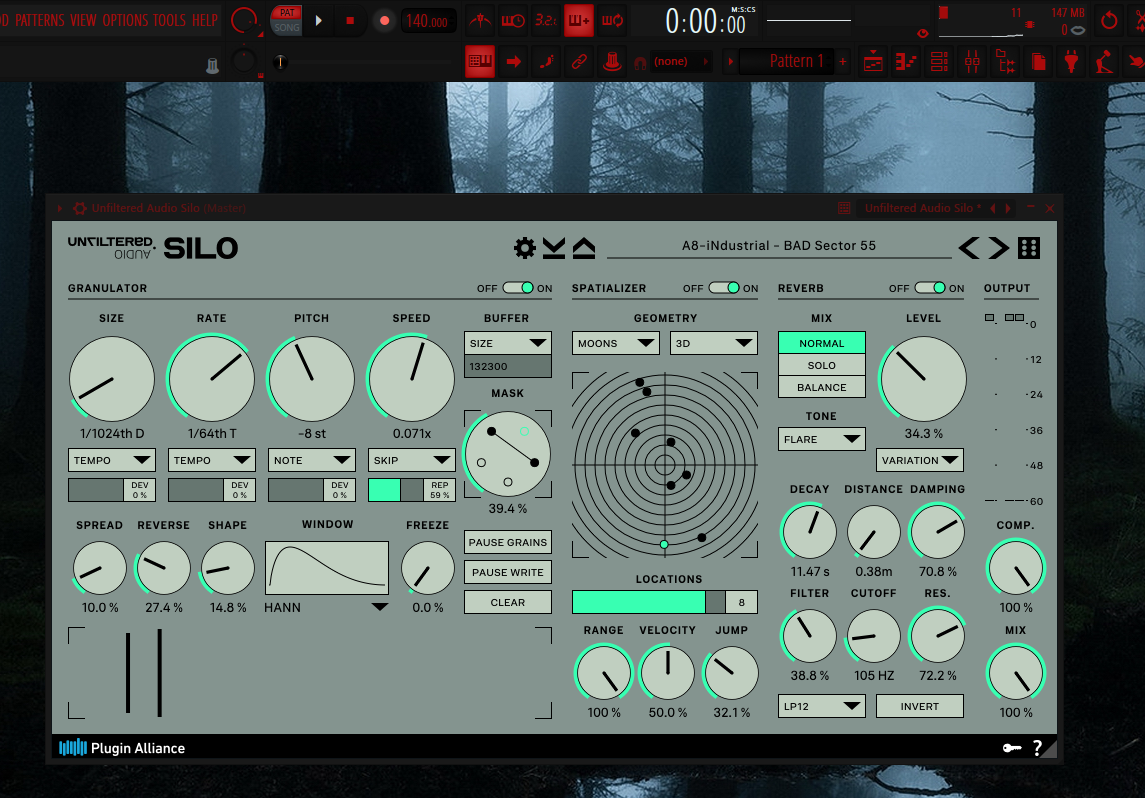
Task: Open the Silo help question mark
Action: (x=1037, y=748)
